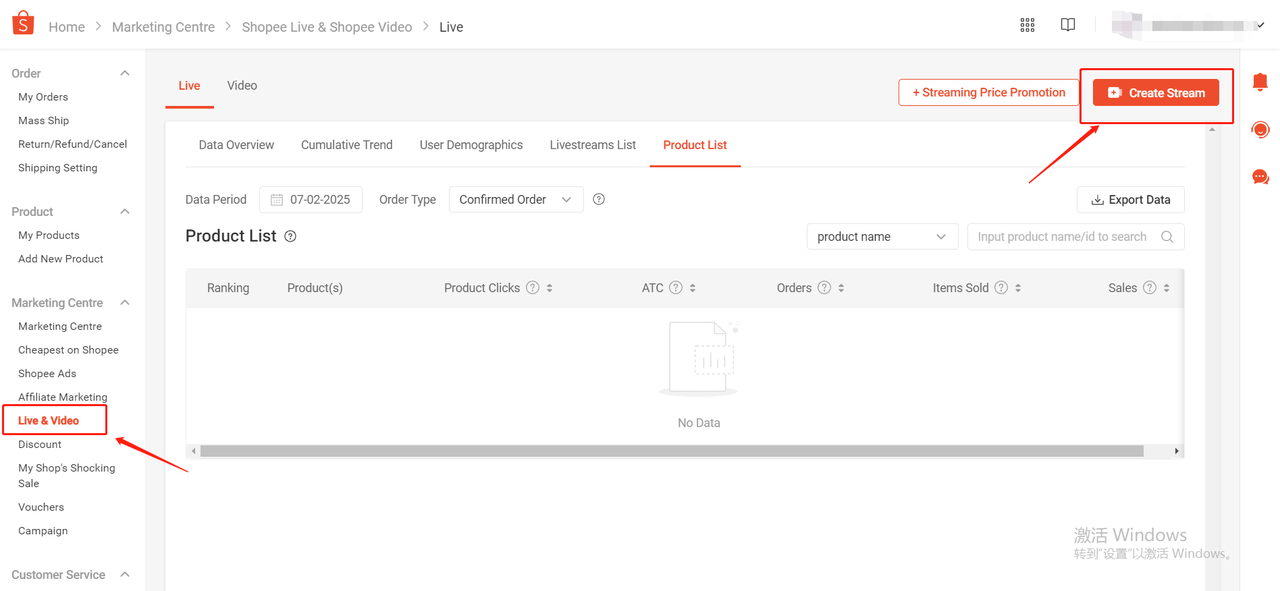This screenshot has width=1280, height=591.
Task: Click the Product List title help icon
Action: (x=290, y=237)
